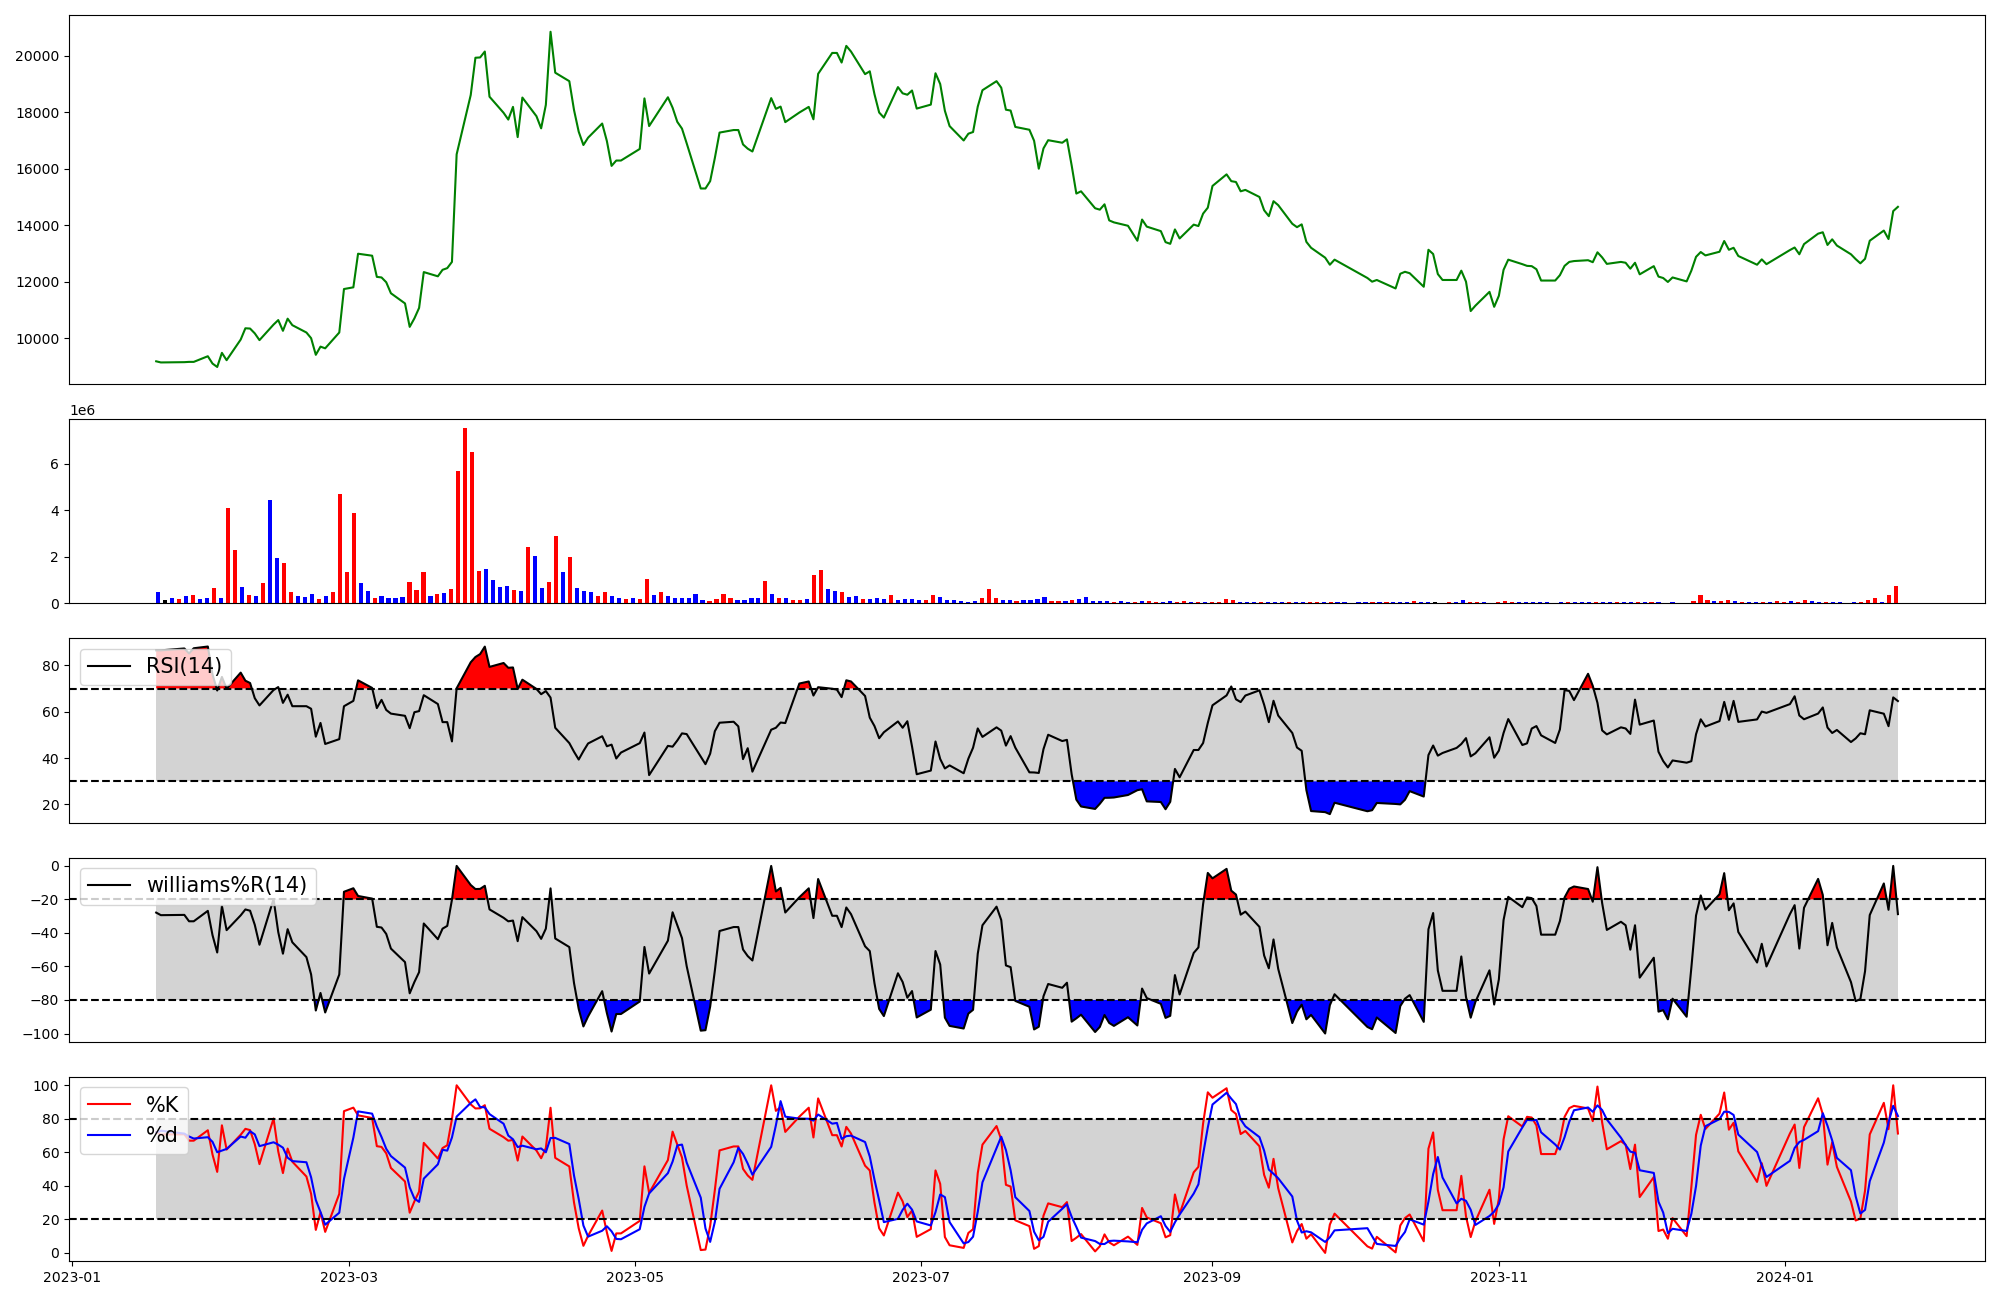Click the 2023-01 x-axis date label
Screen dimensions: 2000x1300
coord(73,1277)
